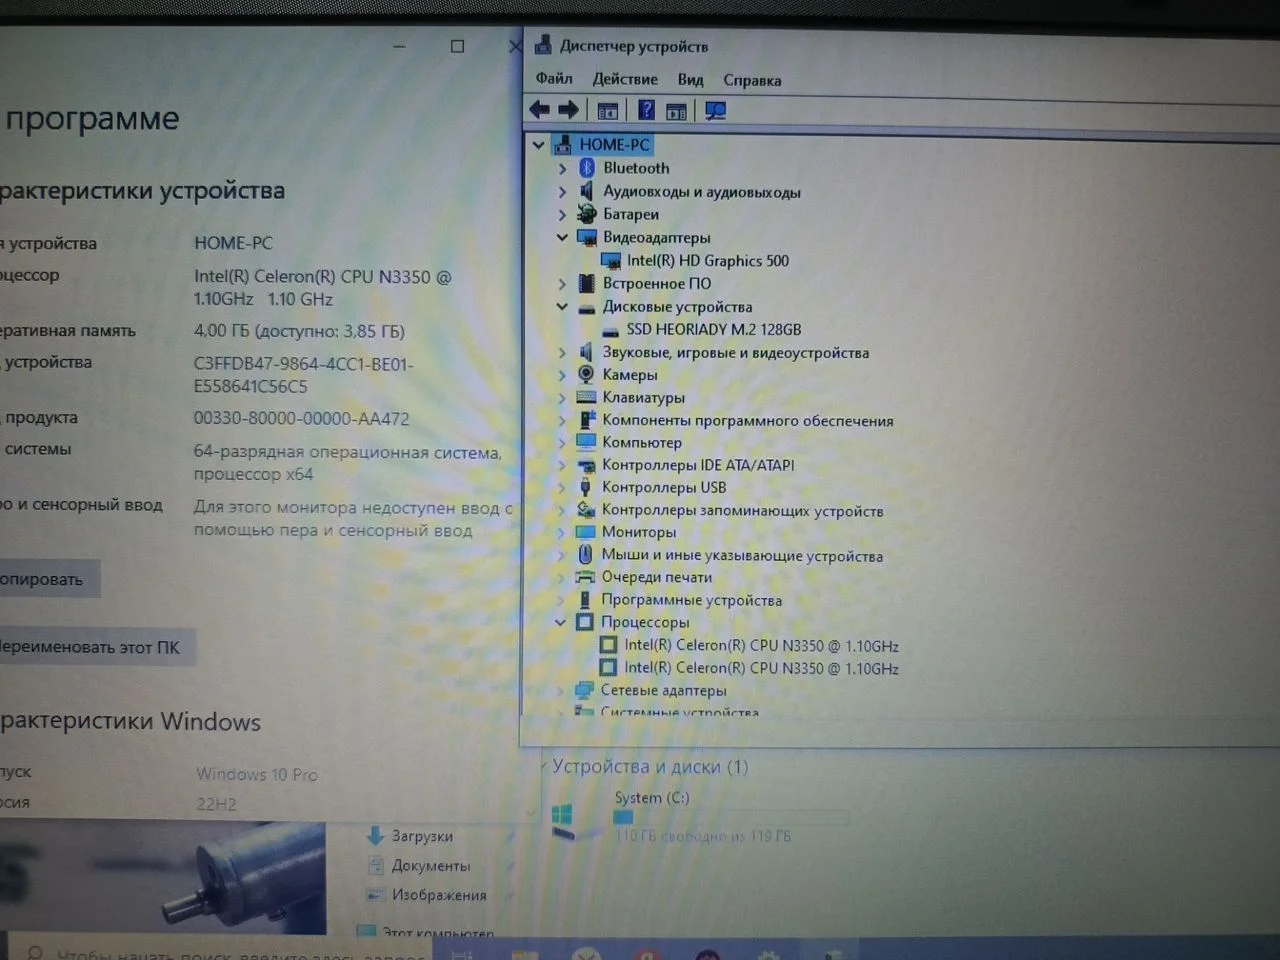The height and width of the screenshot is (960, 1280).
Task: Click the Клавиатуры keyboard icon
Action: 586,397
